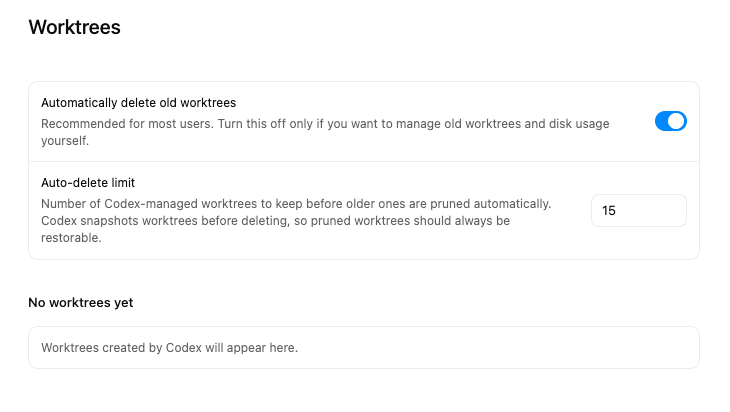730x412 pixels.
Task: Click empty space right of 15 in limit field
Action: (655, 211)
